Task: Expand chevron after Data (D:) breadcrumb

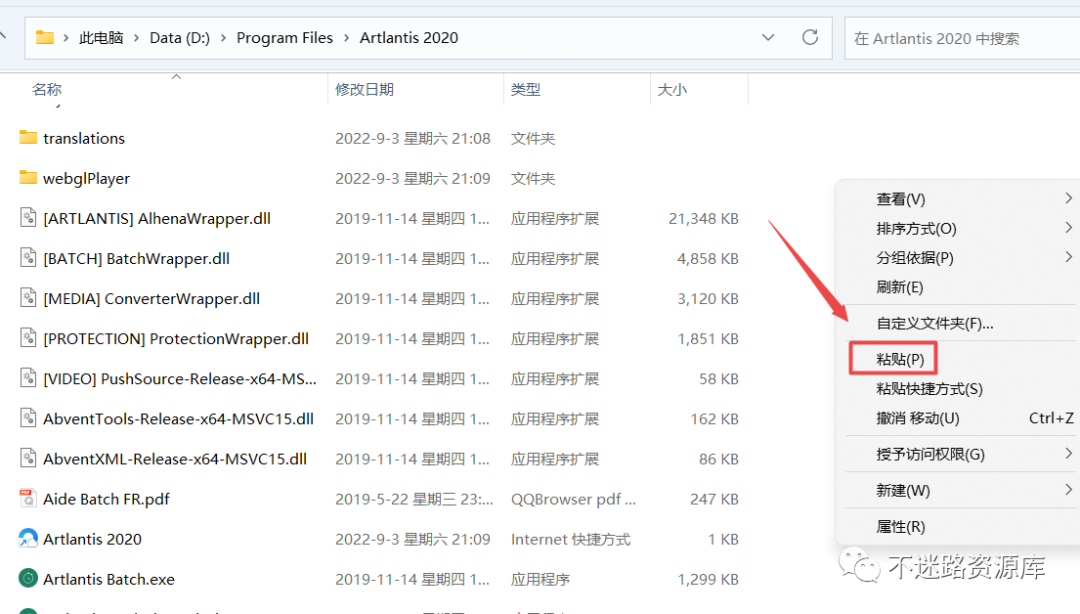Action: tap(222, 38)
